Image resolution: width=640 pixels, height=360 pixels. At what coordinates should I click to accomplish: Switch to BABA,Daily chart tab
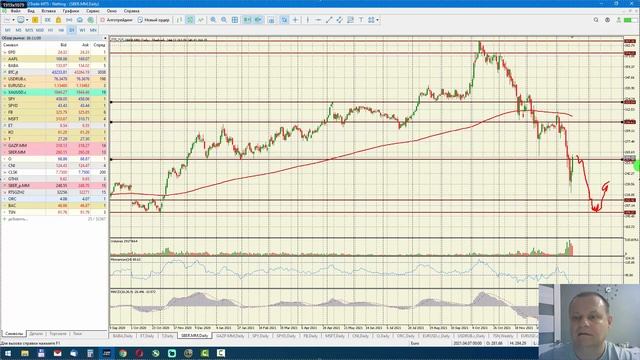pyautogui.click(x=122, y=336)
